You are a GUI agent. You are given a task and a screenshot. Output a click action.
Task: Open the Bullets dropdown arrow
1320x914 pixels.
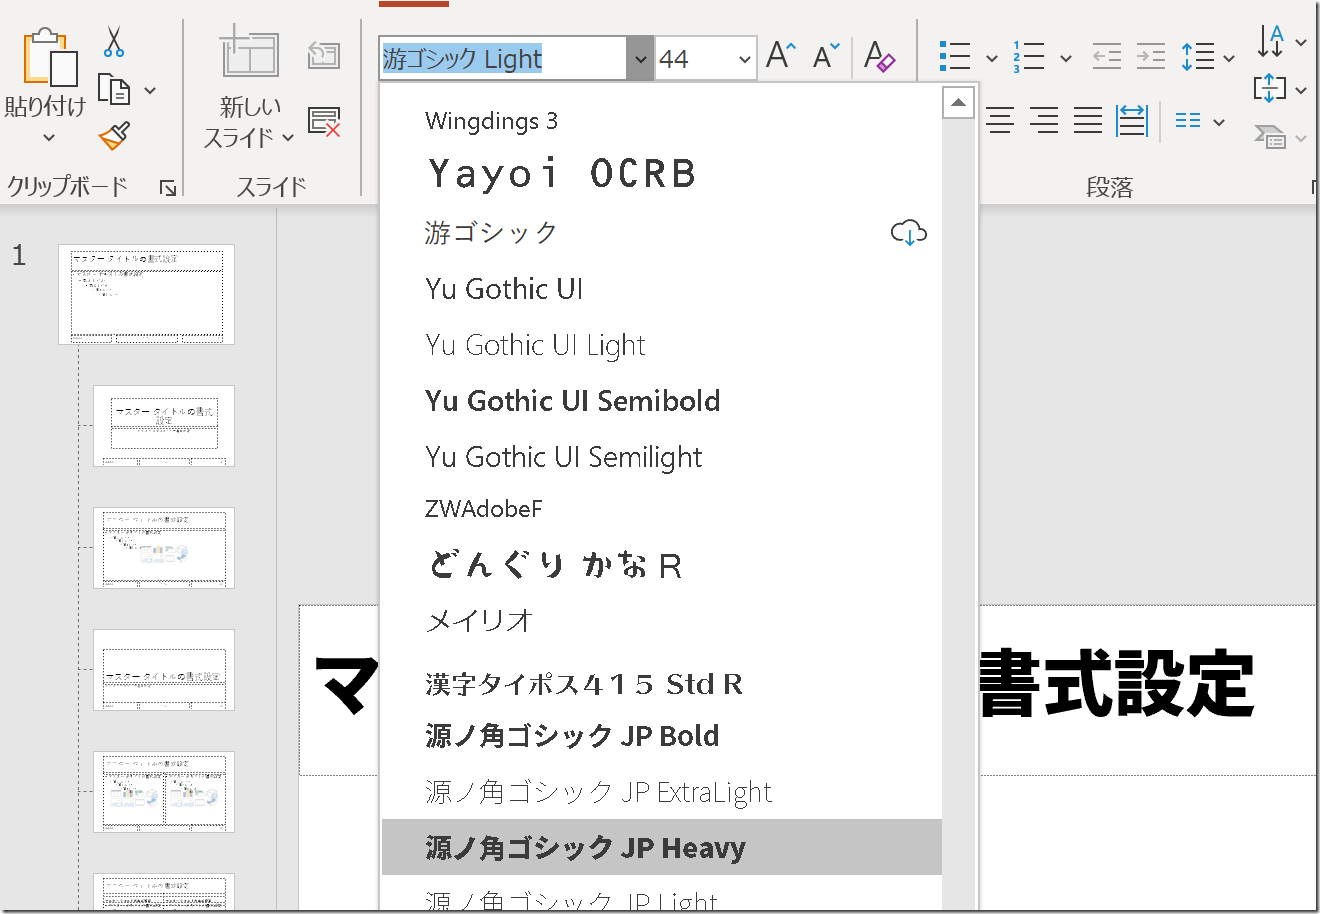[x=991, y=58]
